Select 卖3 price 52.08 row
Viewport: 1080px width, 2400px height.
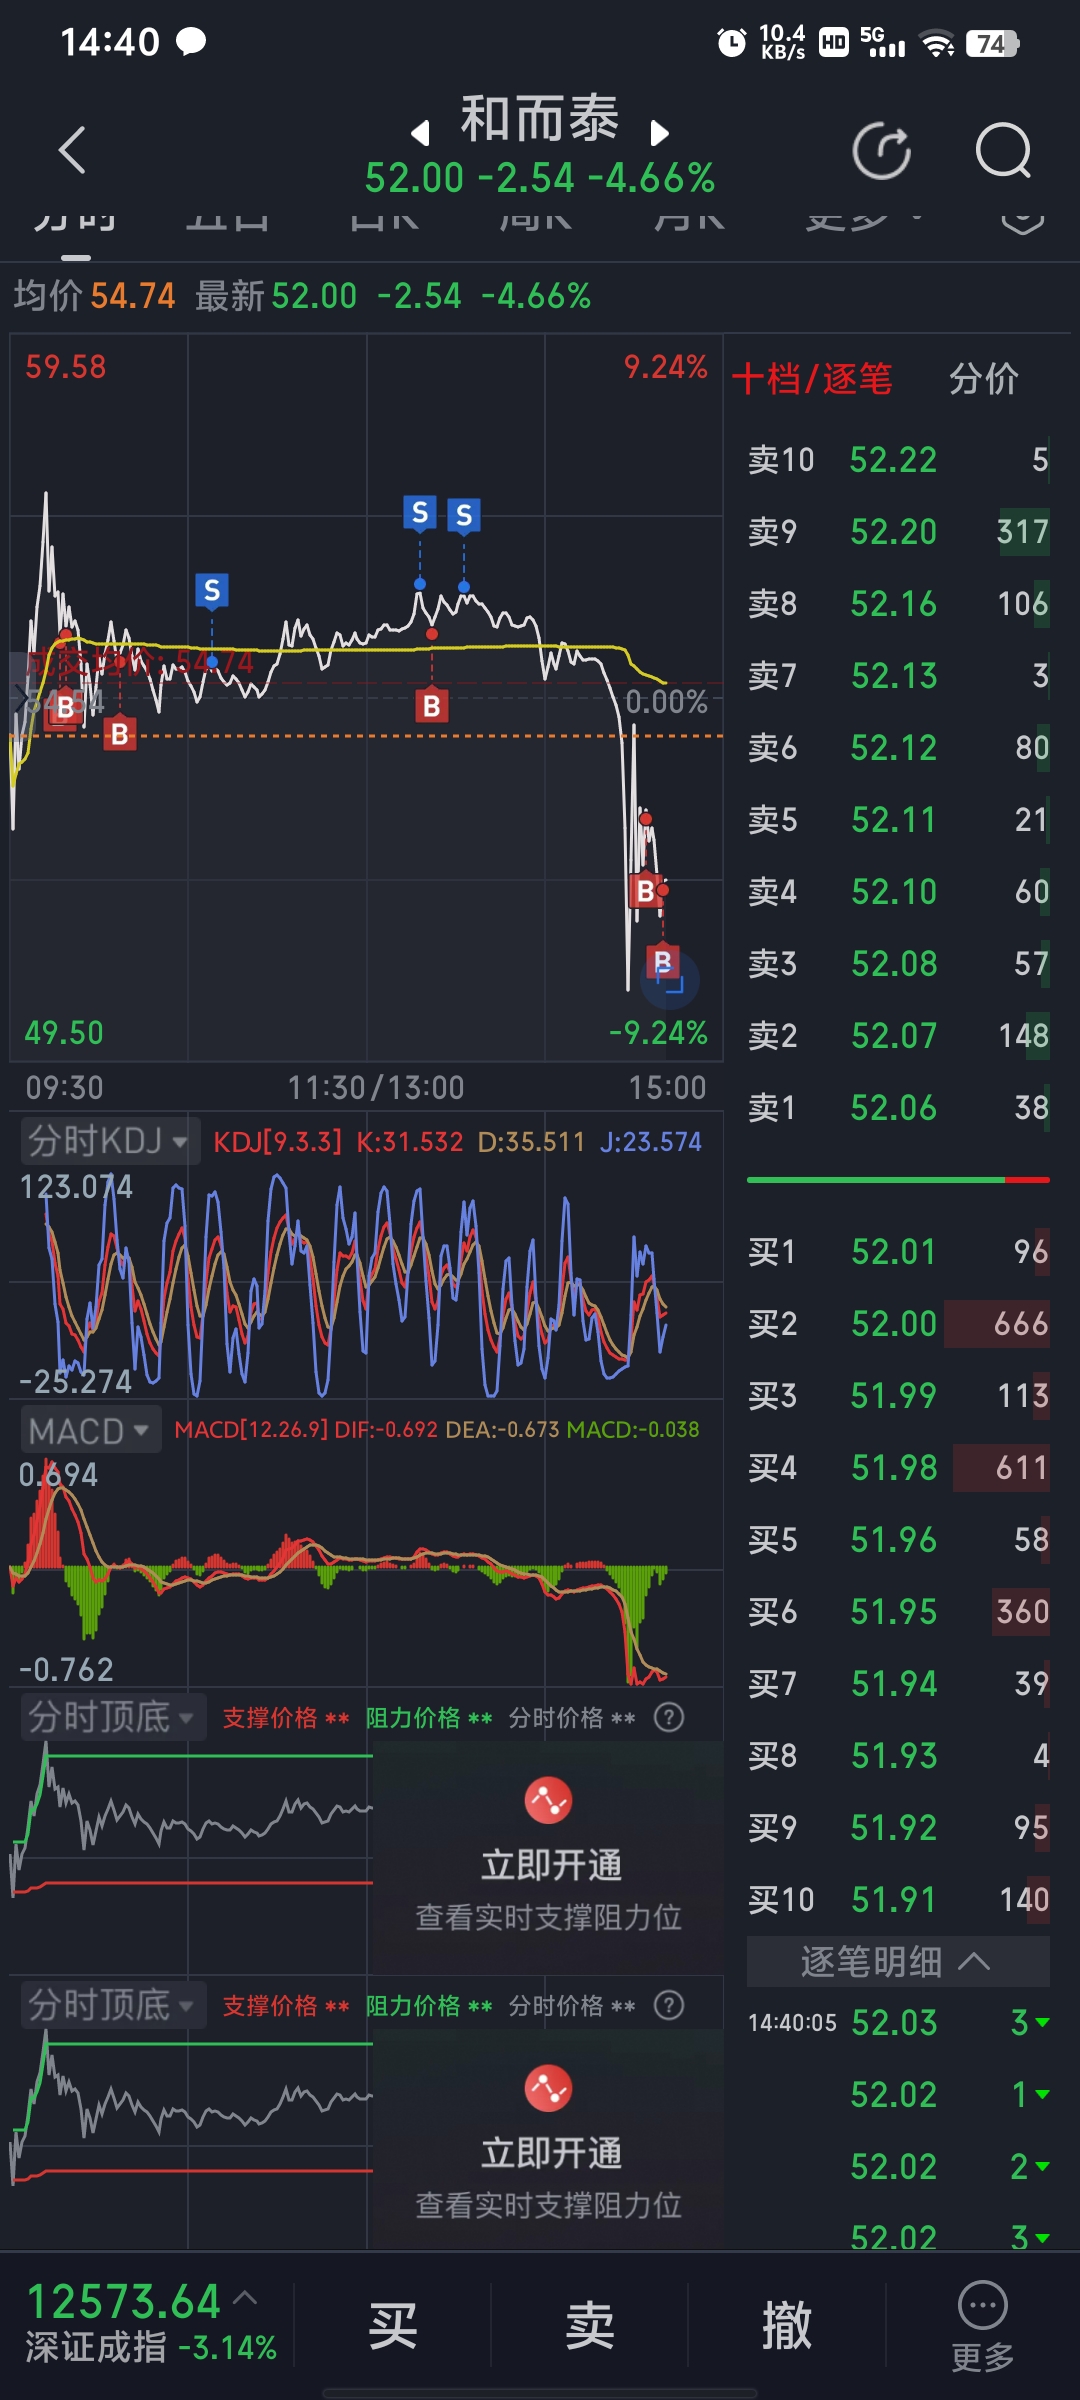click(898, 964)
